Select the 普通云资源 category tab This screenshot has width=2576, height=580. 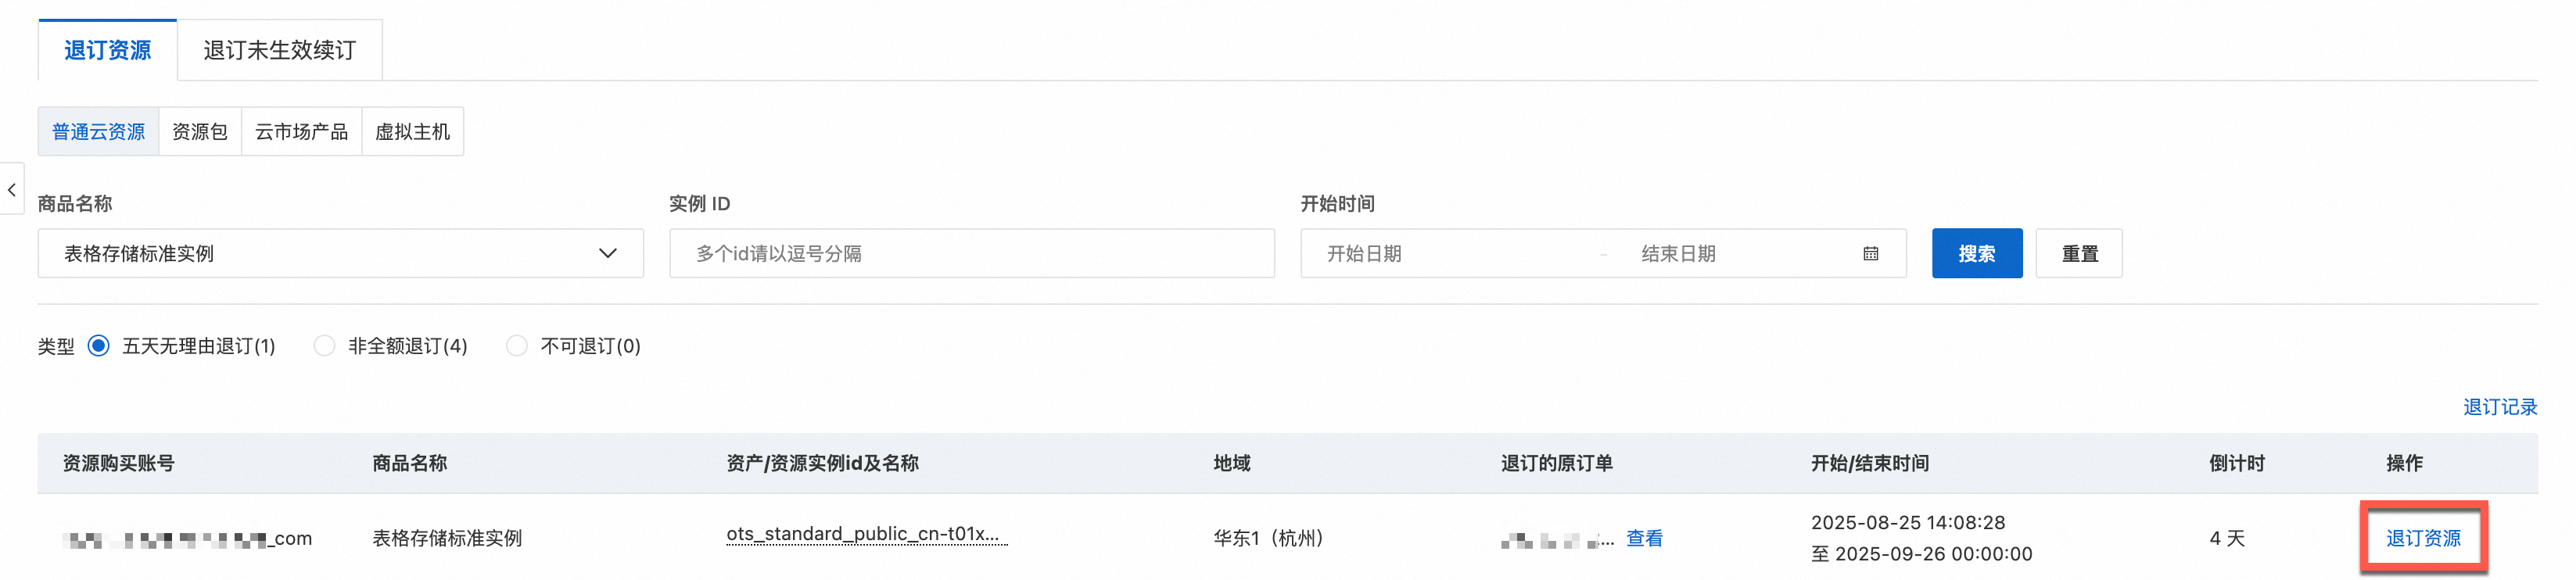pos(98,132)
